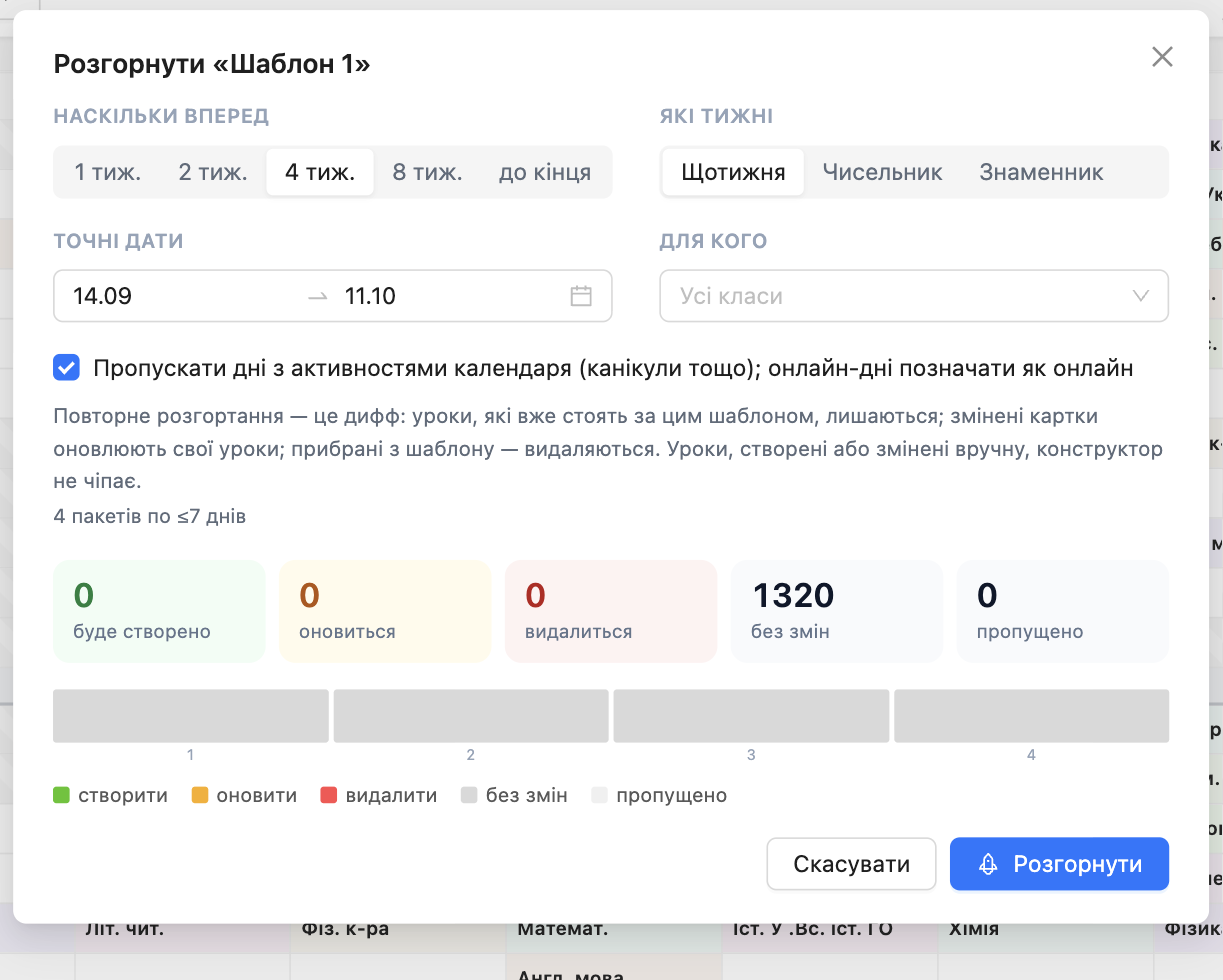Click the «оновиться» stat card
This screenshot has height=980, width=1223.
385,611
